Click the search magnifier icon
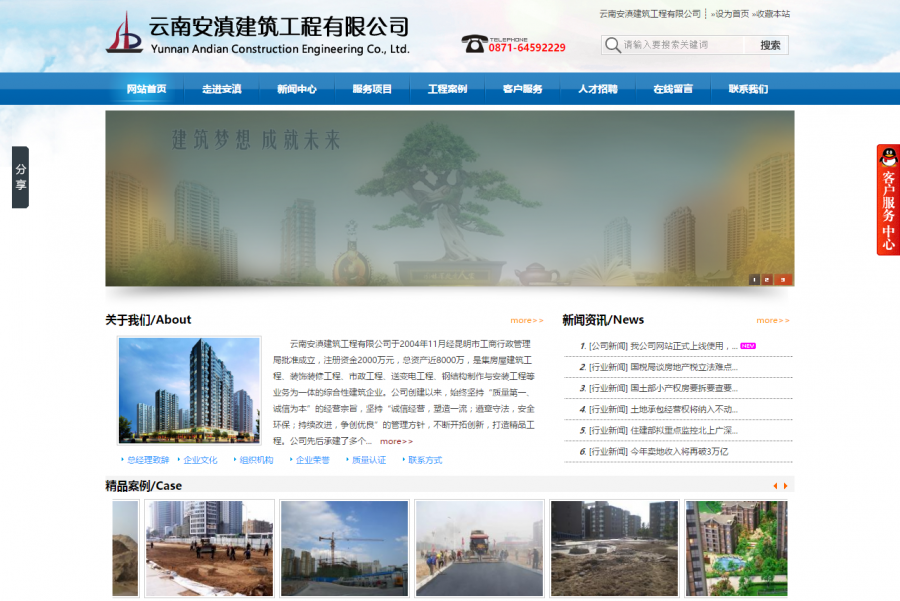Image resolution: width=900 pixels, height=601 pixels. pos(610,44)
